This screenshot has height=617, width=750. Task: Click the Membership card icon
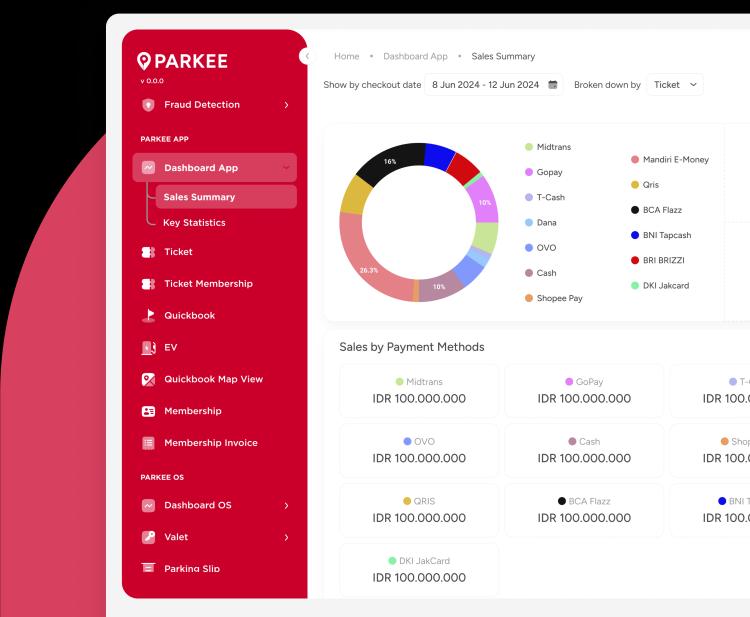(x=148, y=411)
